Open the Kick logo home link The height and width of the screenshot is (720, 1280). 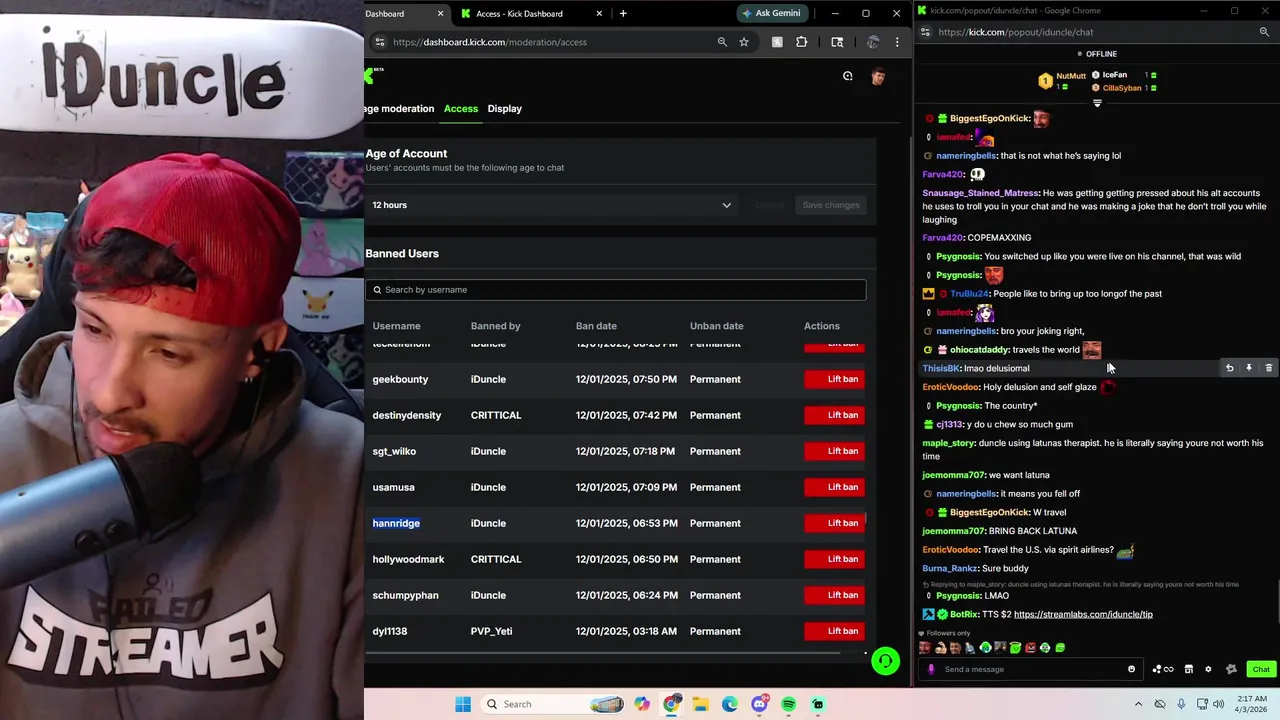click(x=369, y=76)
